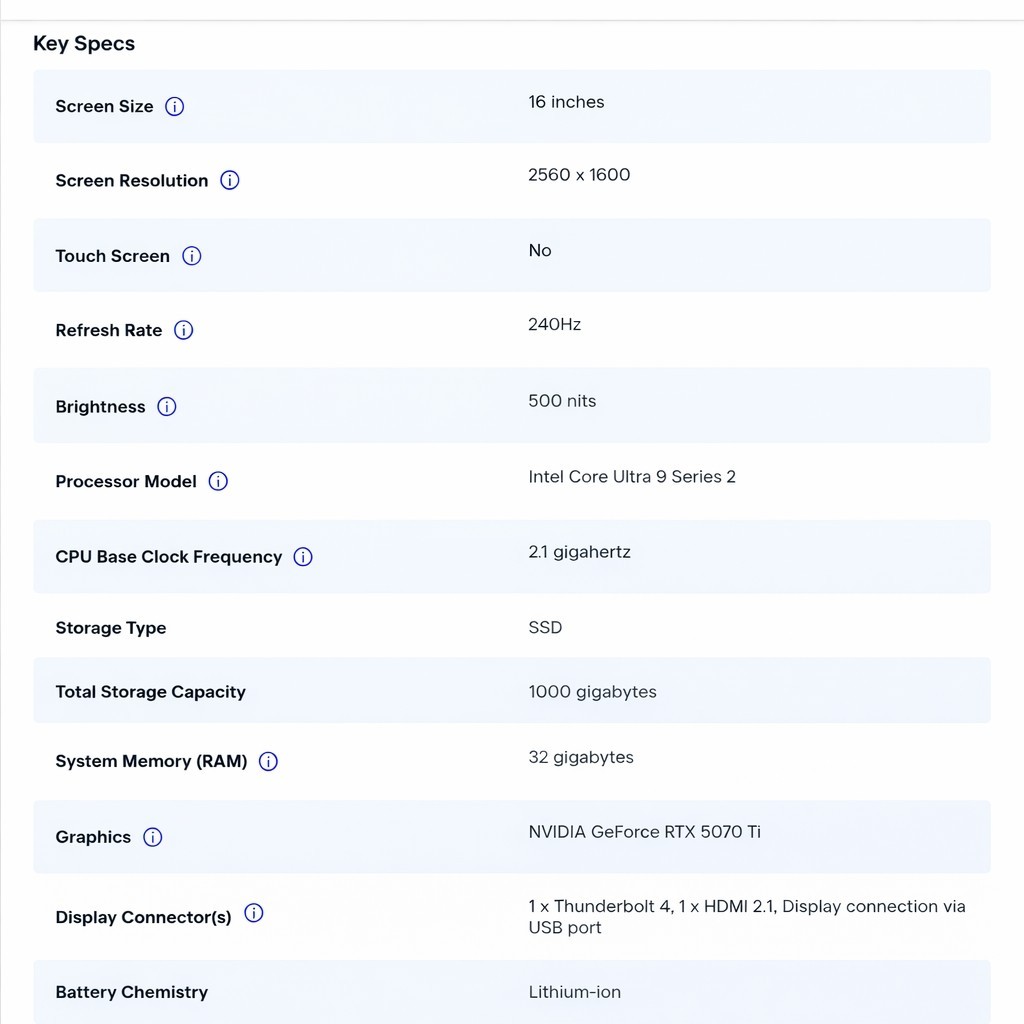Screen dimensions: 1024x1024
Task: Open Processor Model info icon
Action: click(218, 481)
